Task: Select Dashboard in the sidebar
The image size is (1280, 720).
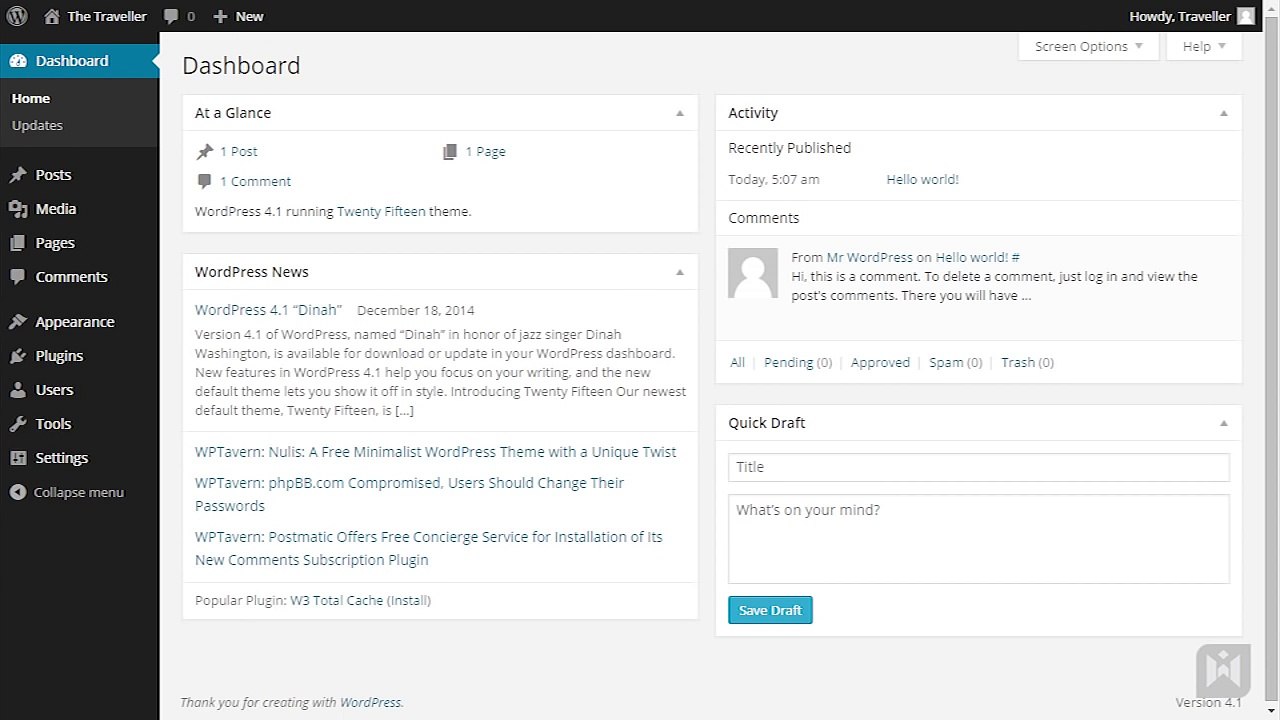Action: click(72, 61)
